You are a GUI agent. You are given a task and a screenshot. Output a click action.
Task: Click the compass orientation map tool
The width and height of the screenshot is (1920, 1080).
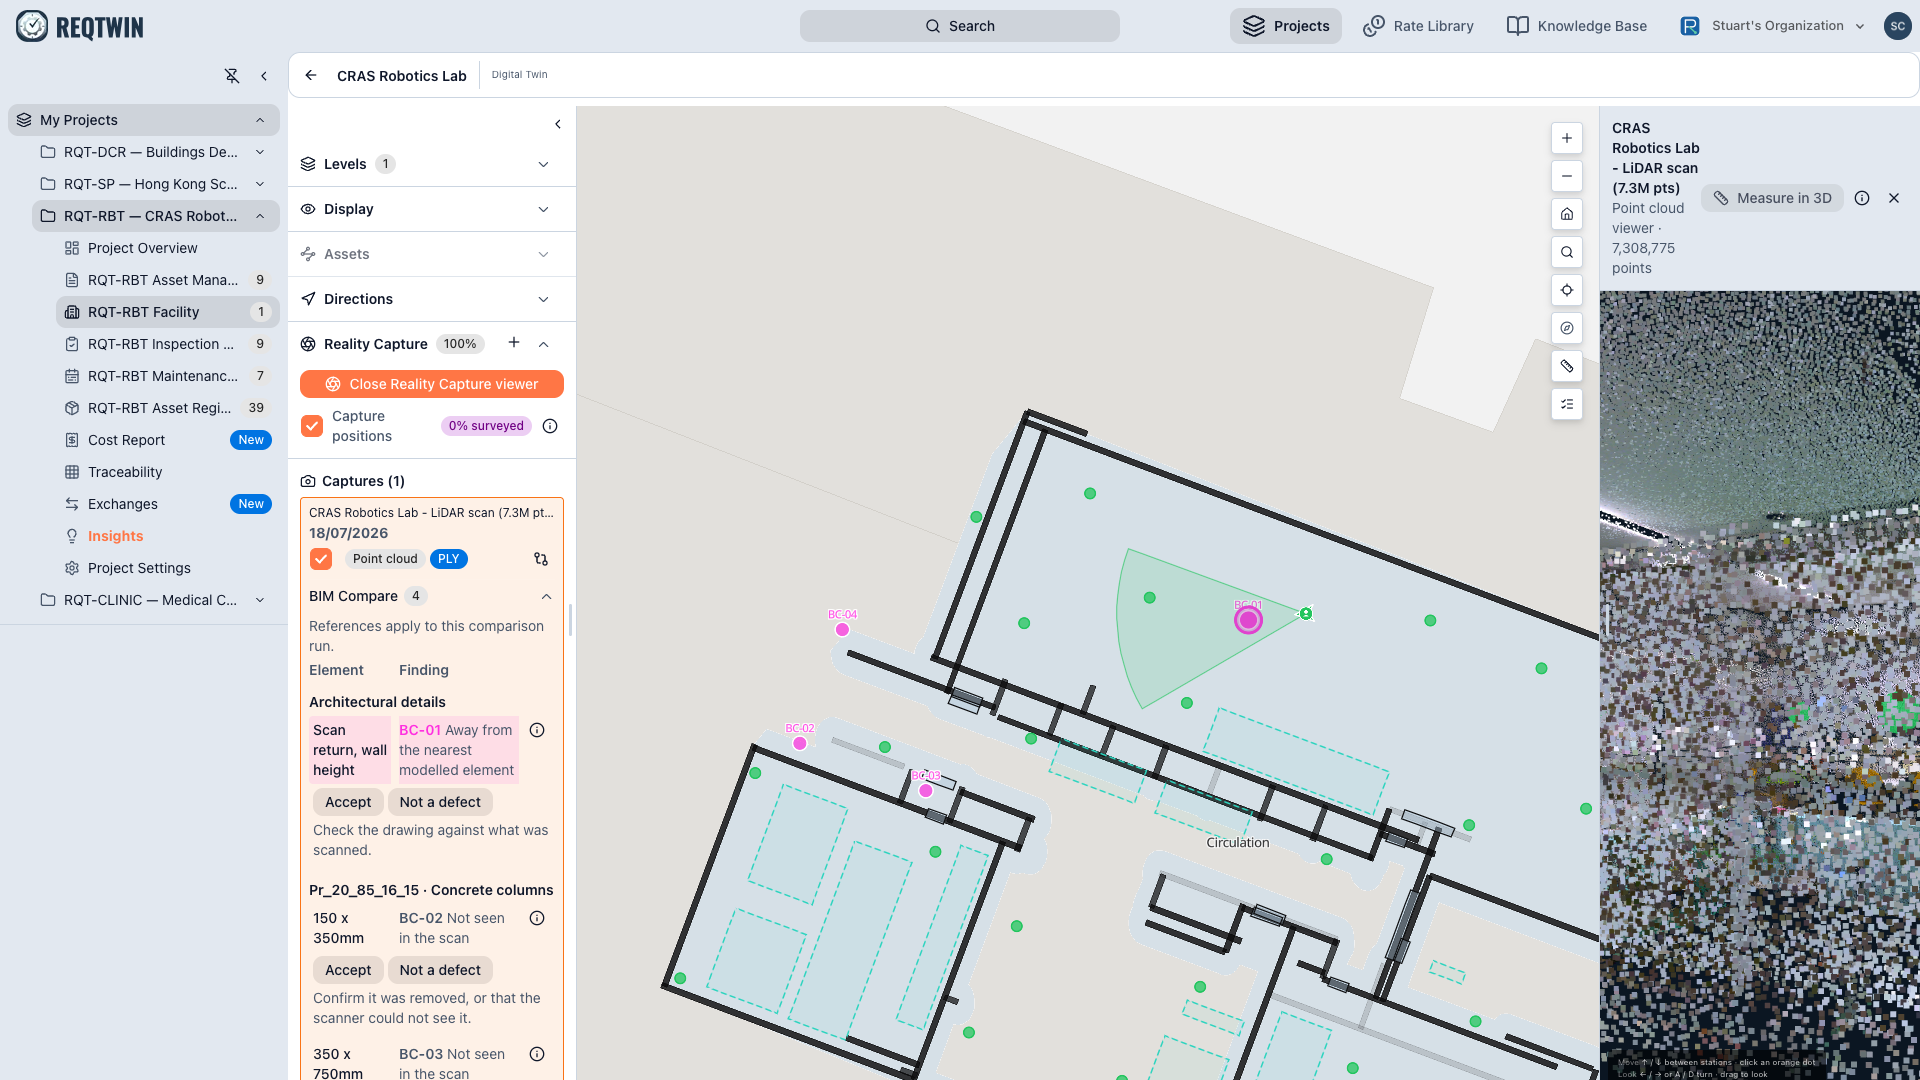1567,328
